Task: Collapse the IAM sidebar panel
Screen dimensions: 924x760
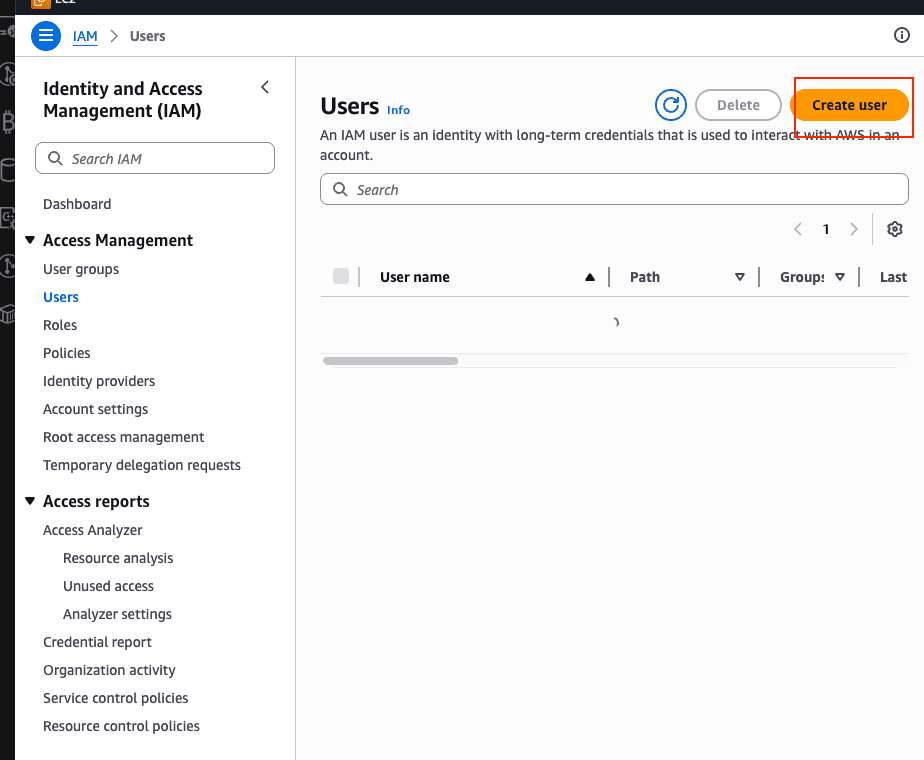Action: [x=264, y=87]
